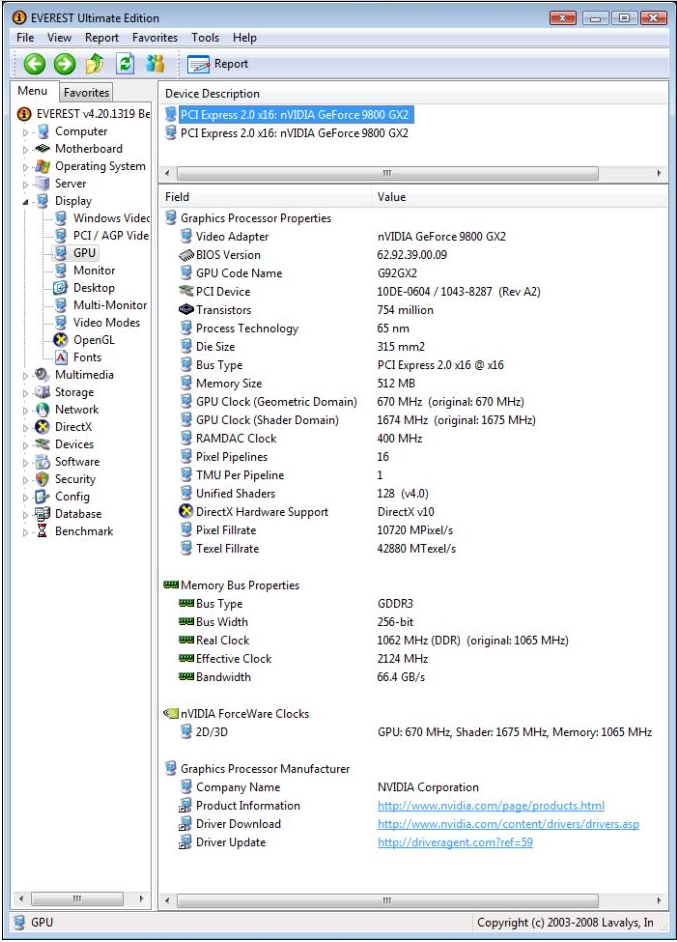Select OpenGL in the Display tree
The image size is (677, 942).
click(x=93, y=340)
